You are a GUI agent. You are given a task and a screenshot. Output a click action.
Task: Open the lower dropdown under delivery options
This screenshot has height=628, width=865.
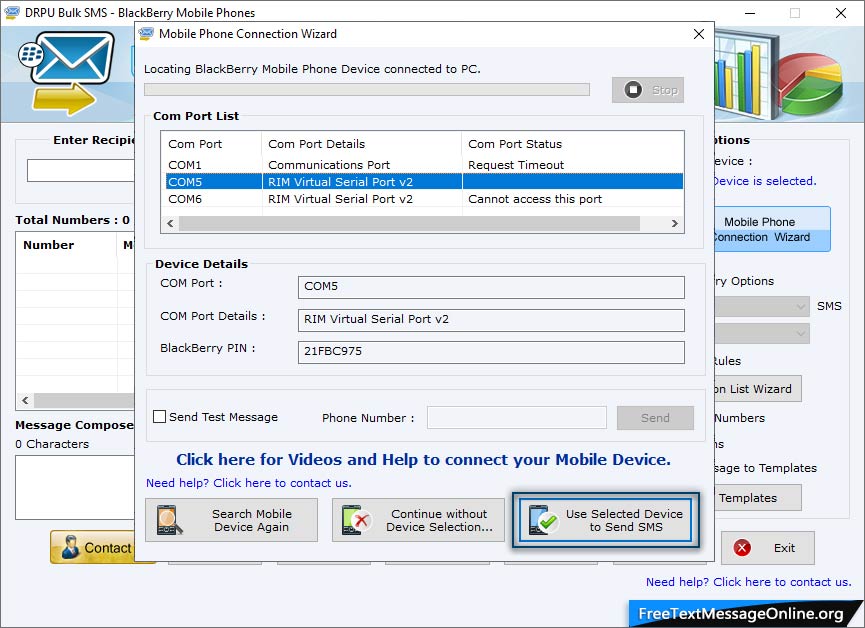tap(762, 333)
